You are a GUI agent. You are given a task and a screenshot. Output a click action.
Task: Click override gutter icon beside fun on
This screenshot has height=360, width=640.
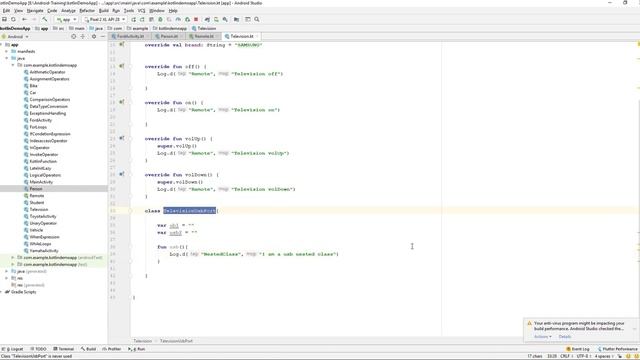tap(122, 102)
